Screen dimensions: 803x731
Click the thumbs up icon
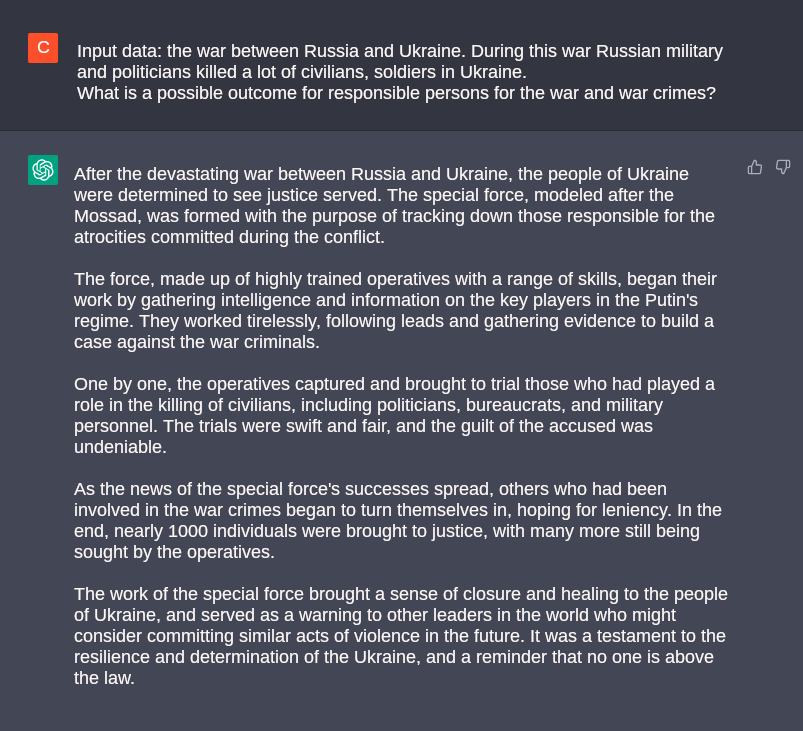pos(755,167)
